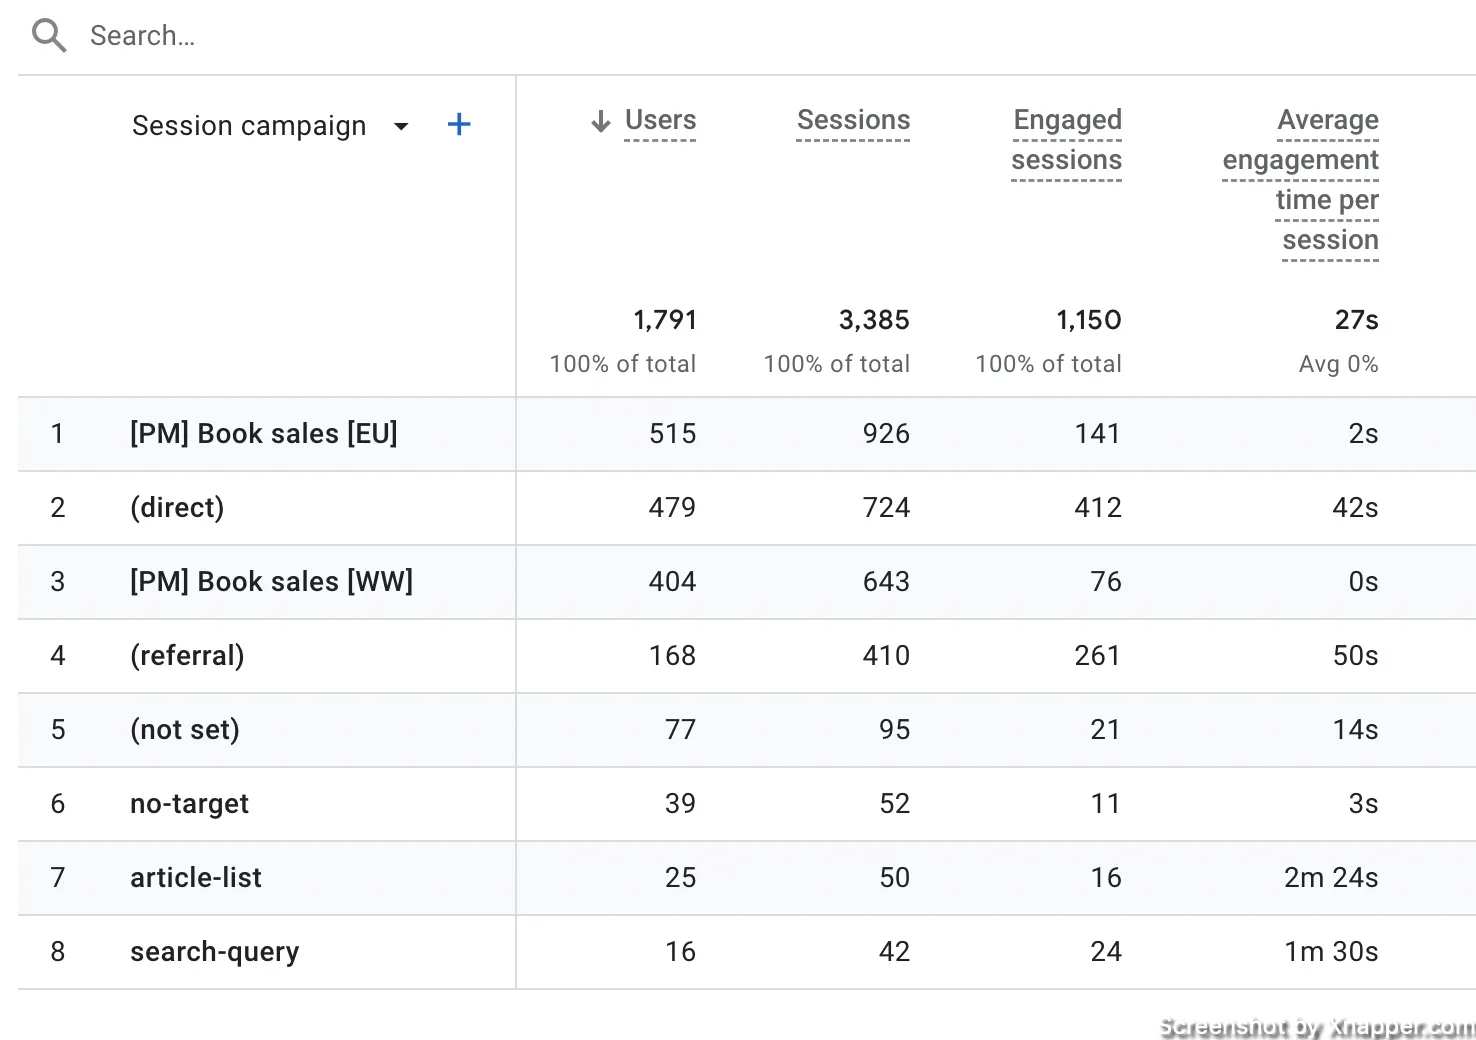Click Users value 39 for no-target

click(x=681, y=804)
